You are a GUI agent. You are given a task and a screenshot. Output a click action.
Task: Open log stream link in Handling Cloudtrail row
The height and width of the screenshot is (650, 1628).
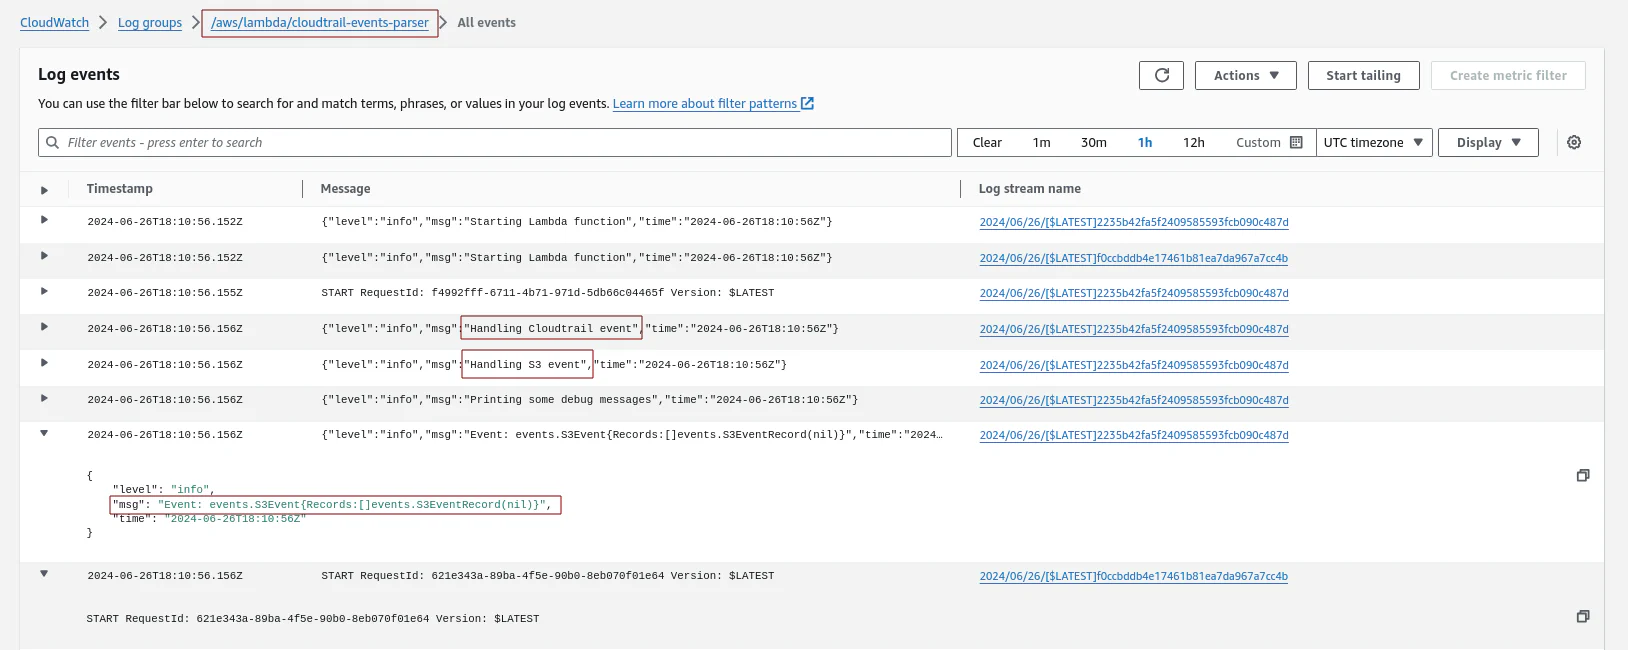click(x=1134, y=329)
